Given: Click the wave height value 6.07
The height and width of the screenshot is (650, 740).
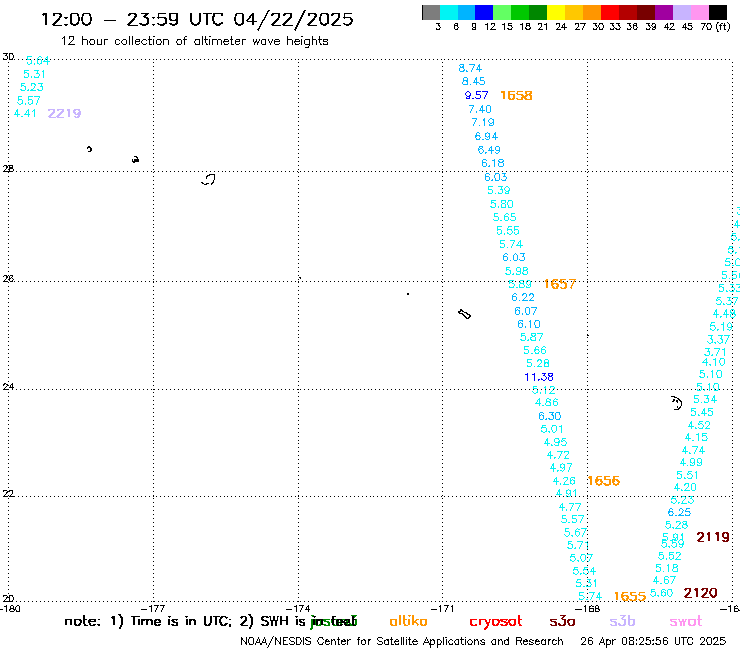Looking at the screenshot, I should tap(526, 311).
